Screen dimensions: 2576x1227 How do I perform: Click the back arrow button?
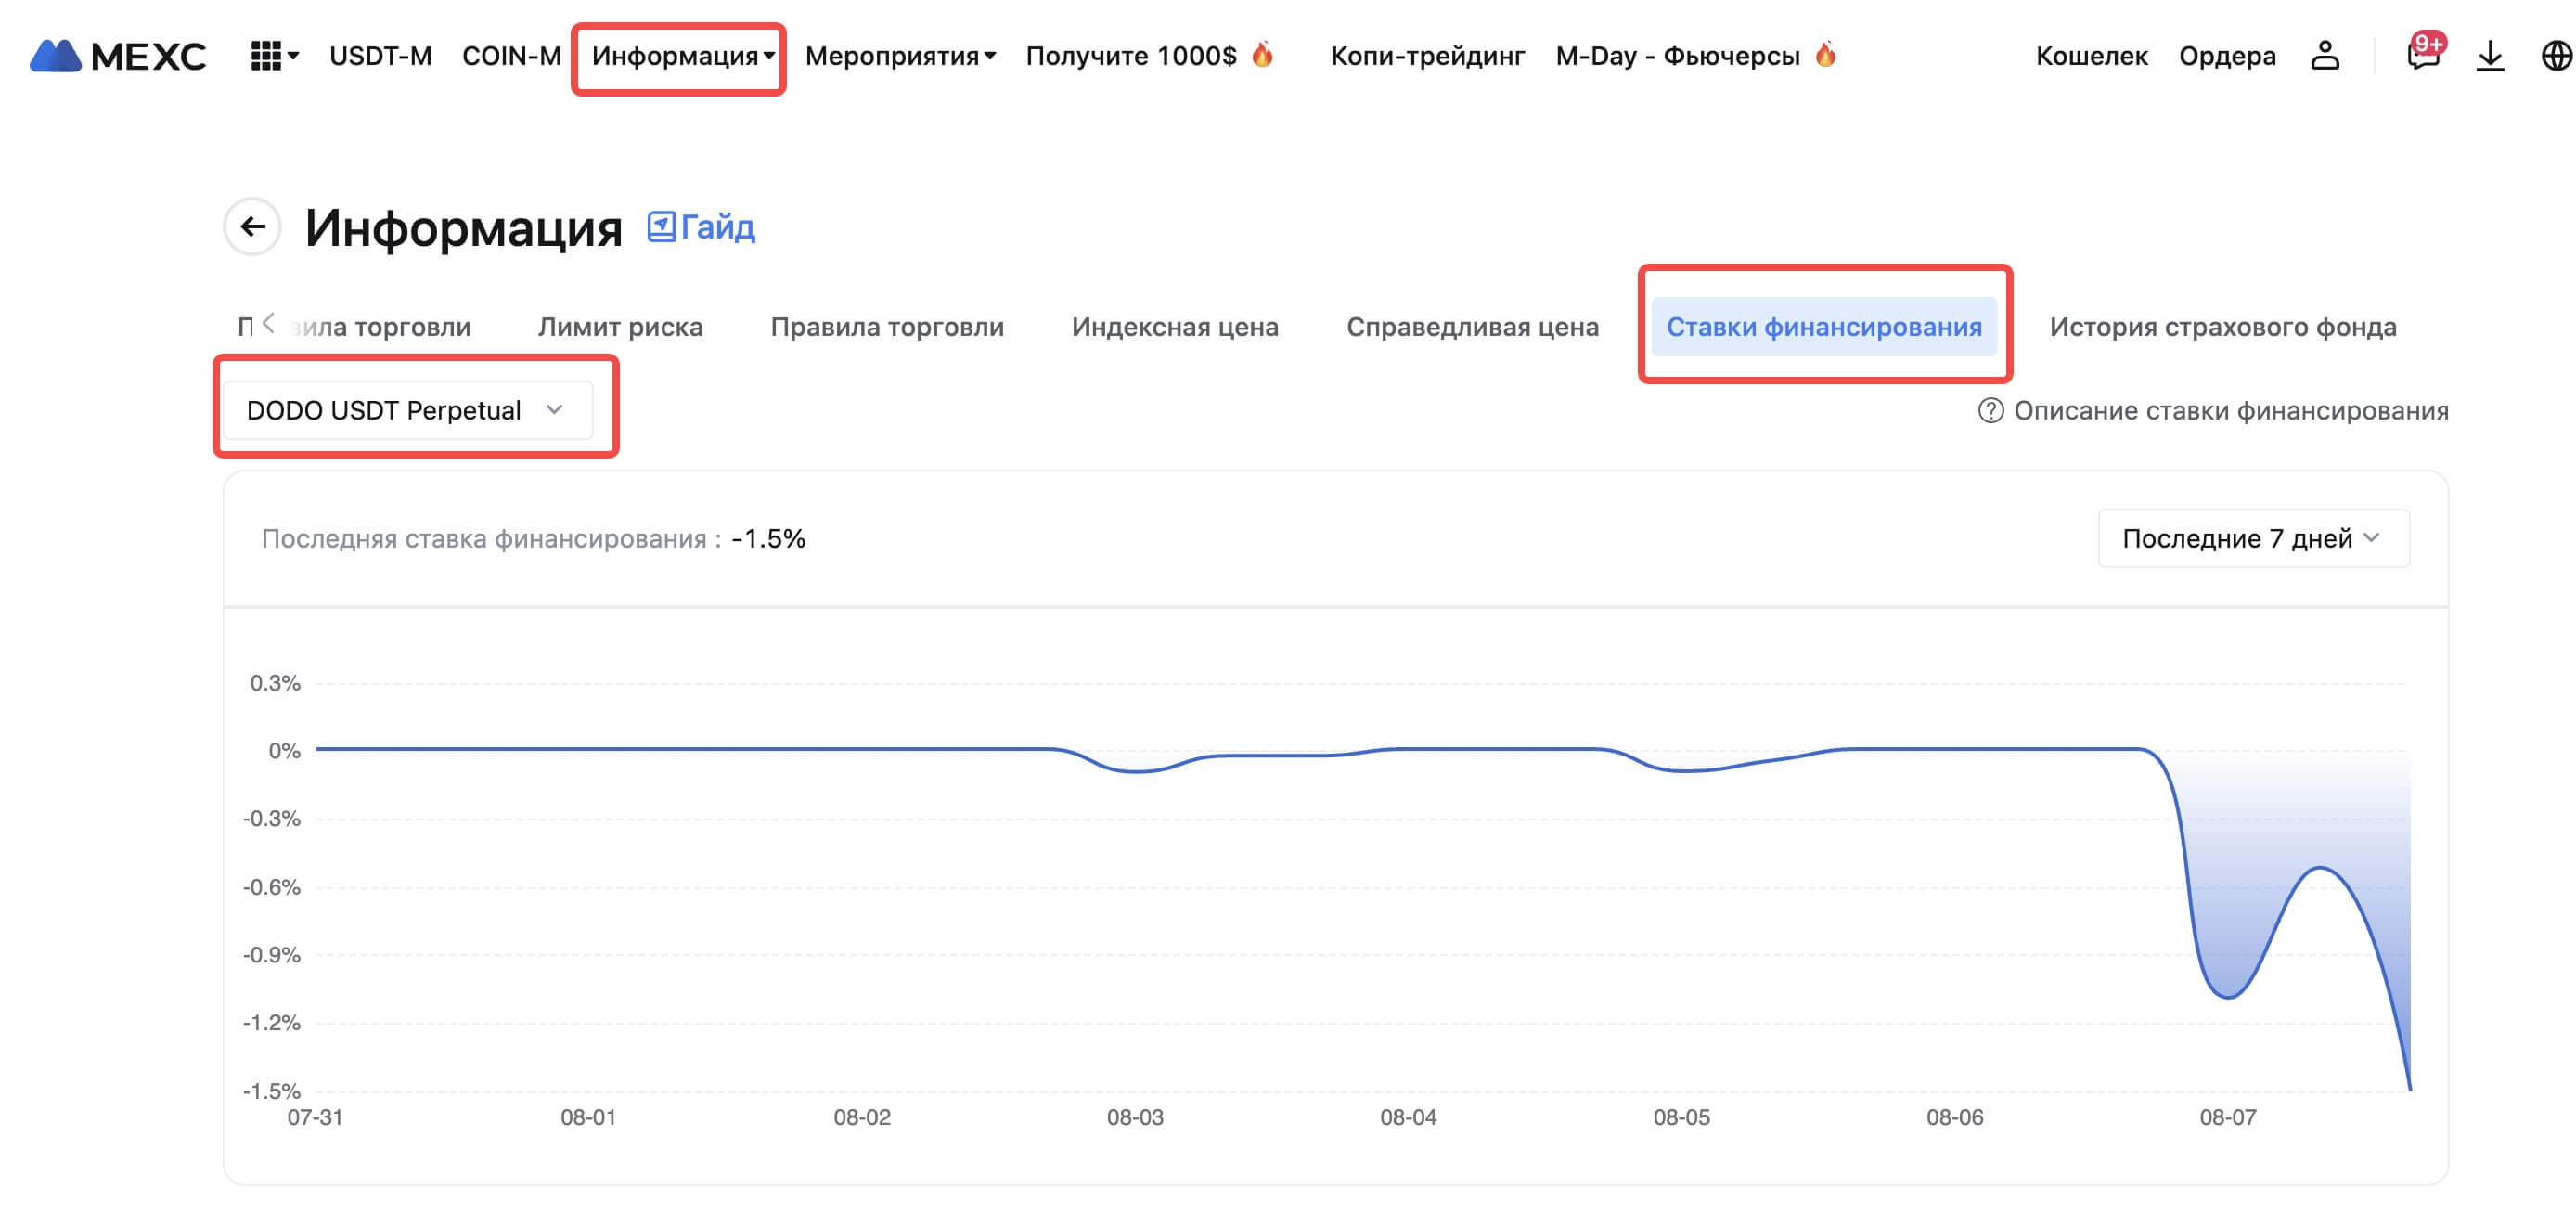pos(252,227)
